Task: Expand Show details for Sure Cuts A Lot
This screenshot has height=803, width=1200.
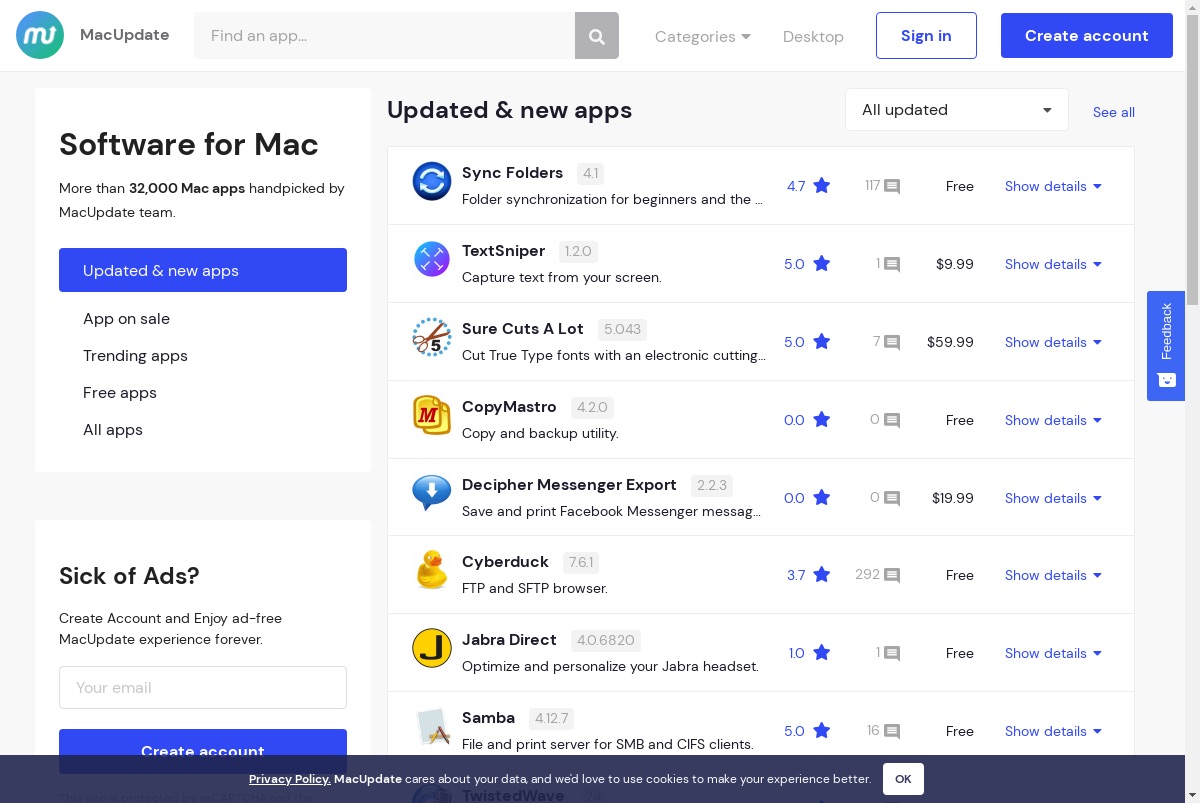Action: point(1053,342)
